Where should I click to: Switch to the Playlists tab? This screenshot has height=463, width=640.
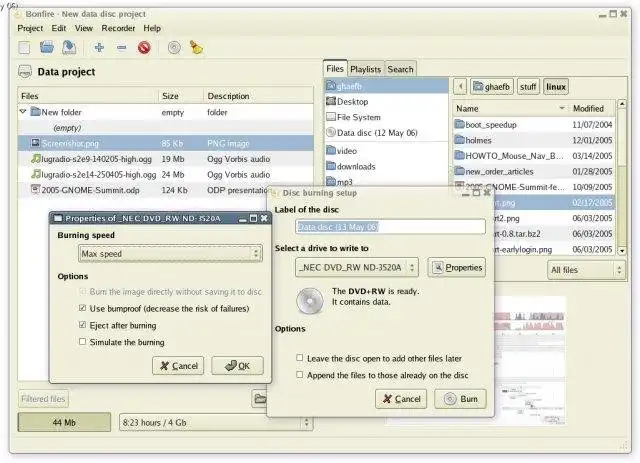point(365,69)
